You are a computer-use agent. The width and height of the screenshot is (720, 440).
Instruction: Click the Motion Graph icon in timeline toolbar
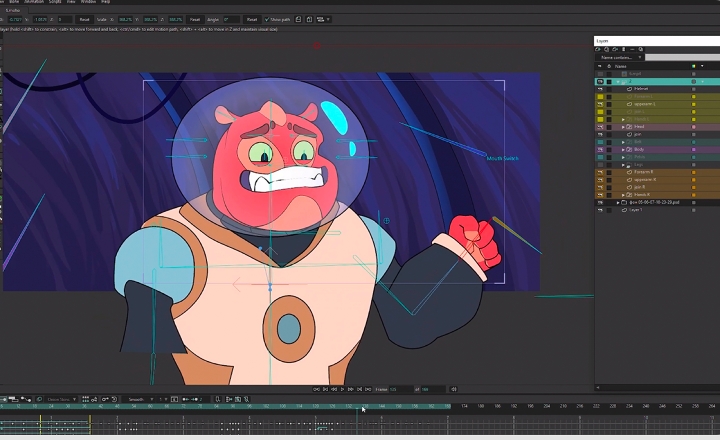(26, 399)
